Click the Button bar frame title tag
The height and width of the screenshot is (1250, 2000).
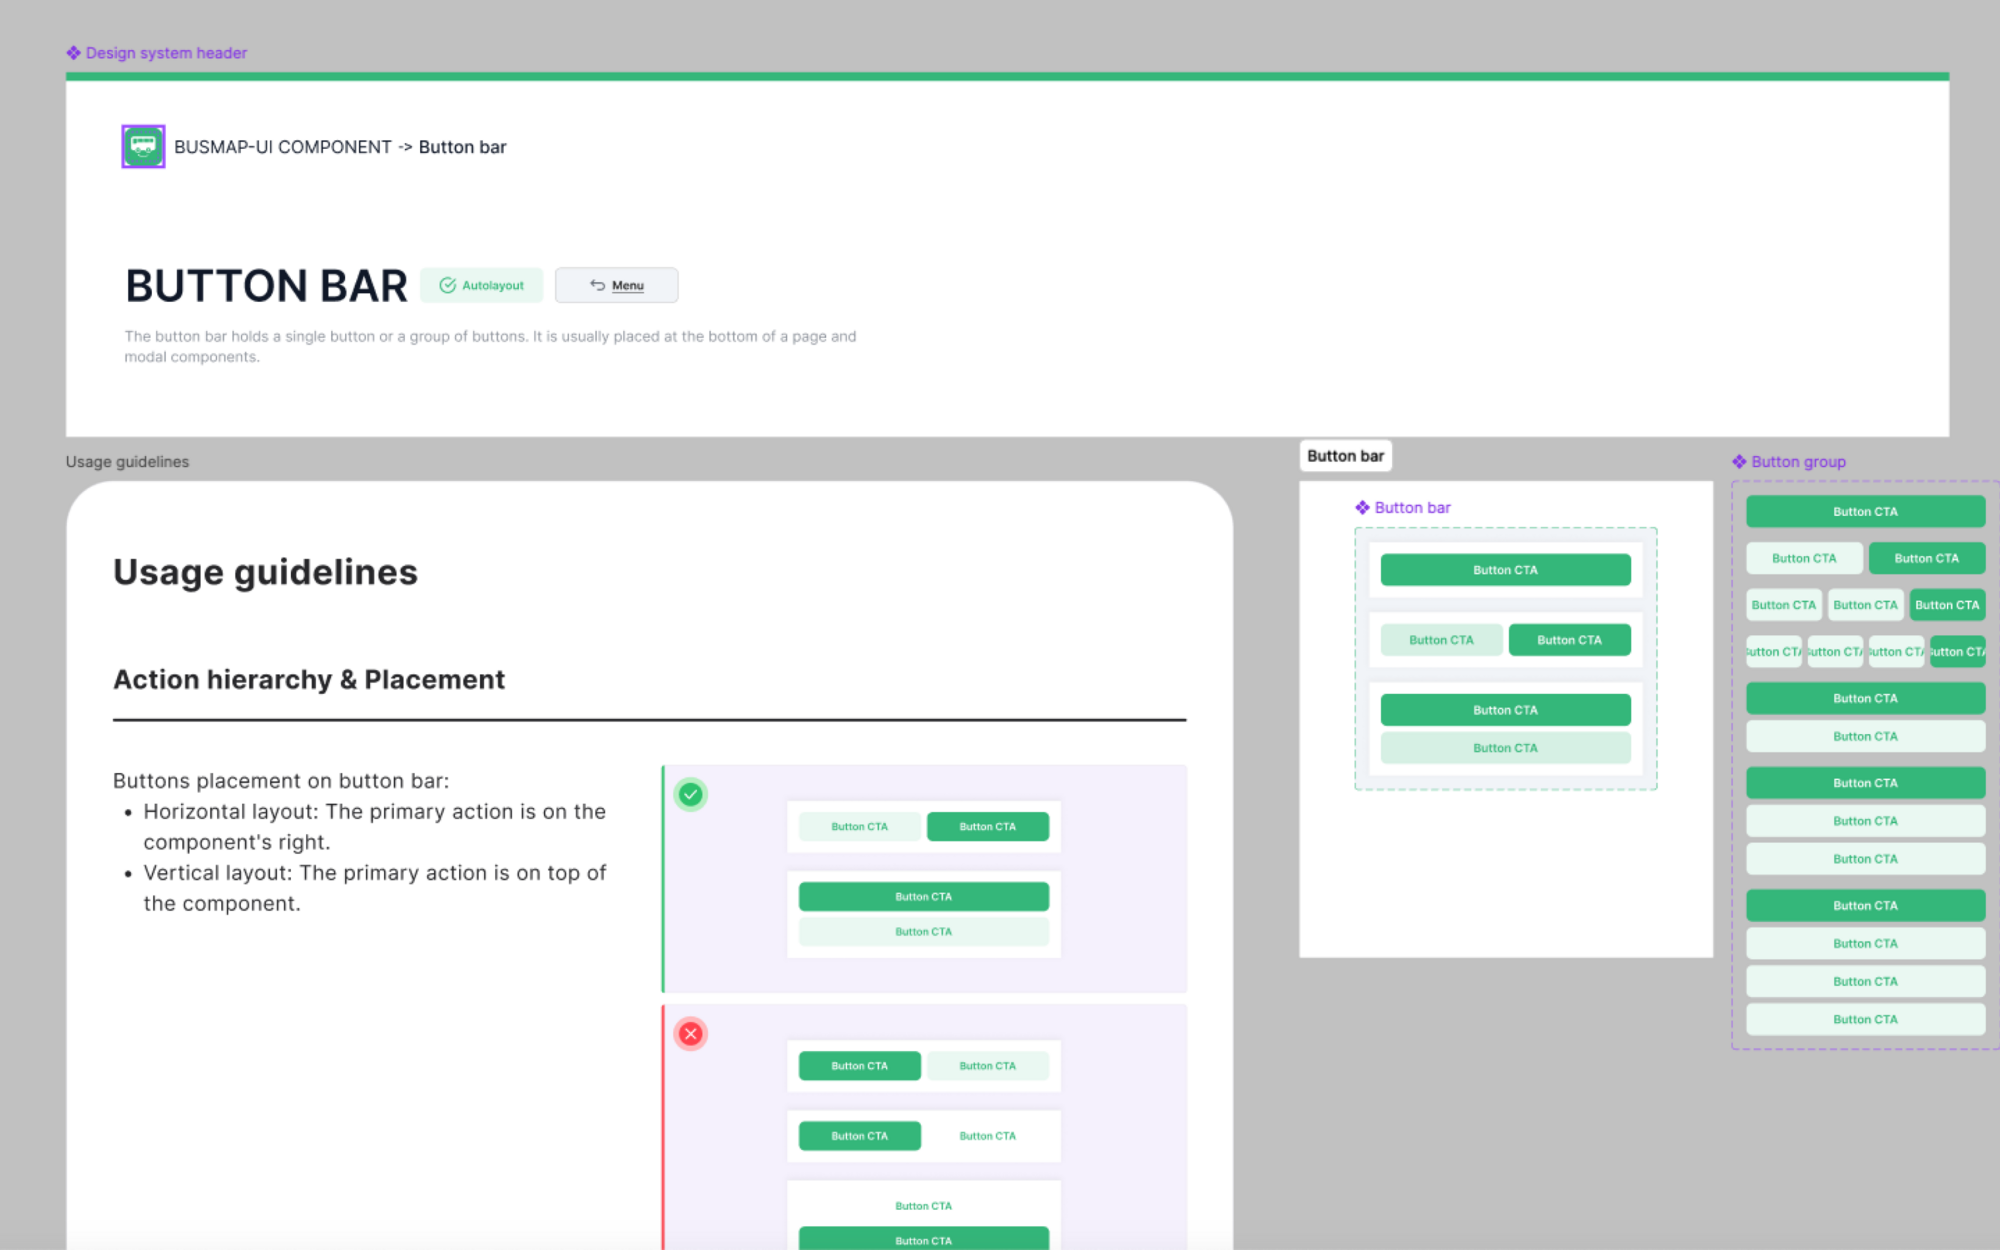click(1345, 456)
